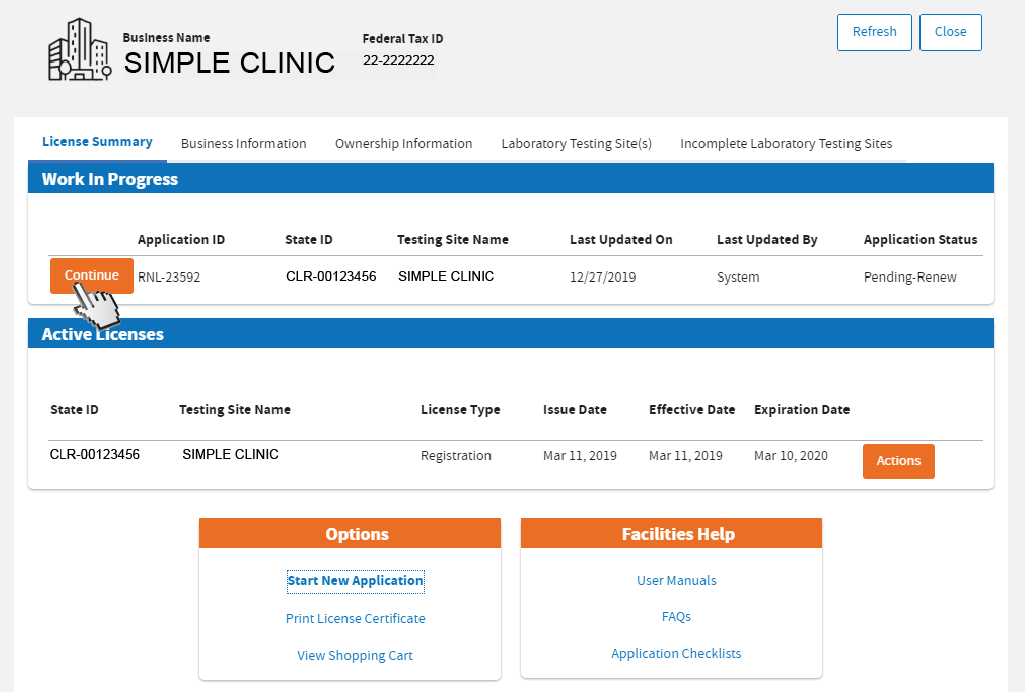Open Actions menu for active license
Image resolution: width=1025 pixels, height=692 pixels.
(898, 461)
